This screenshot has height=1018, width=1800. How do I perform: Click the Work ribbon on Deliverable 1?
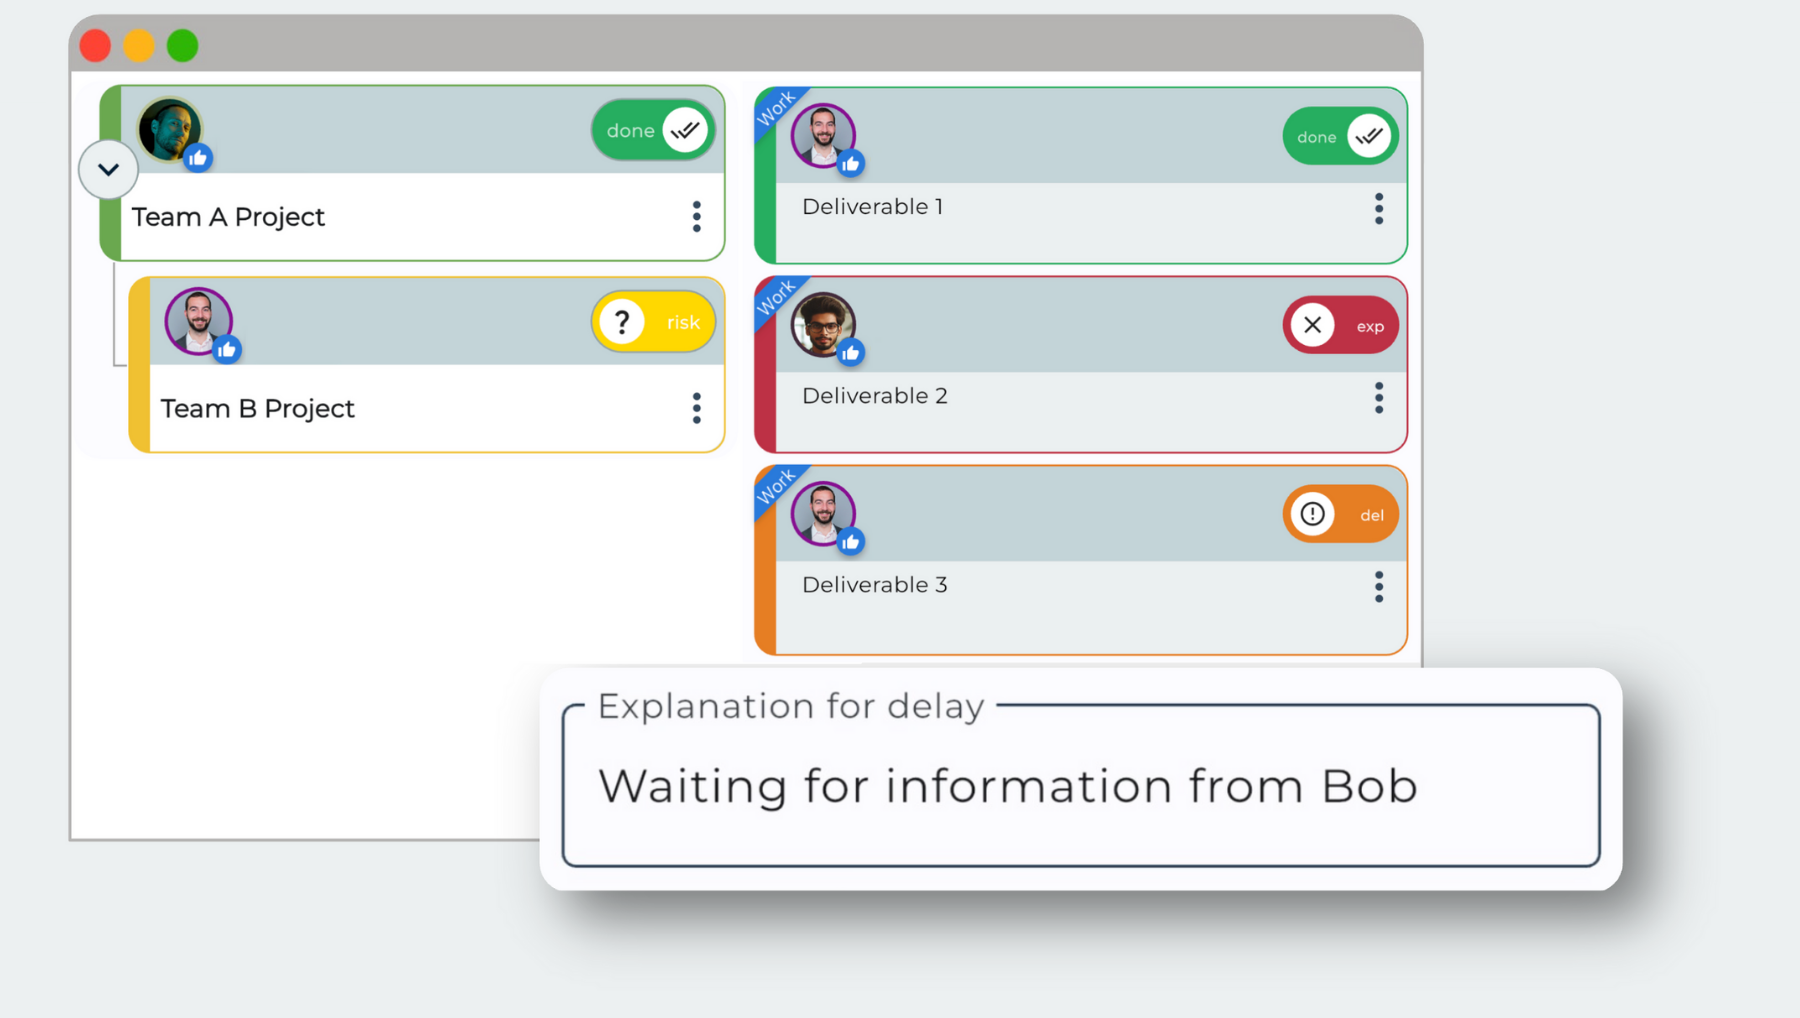click(x=778, y=110)
